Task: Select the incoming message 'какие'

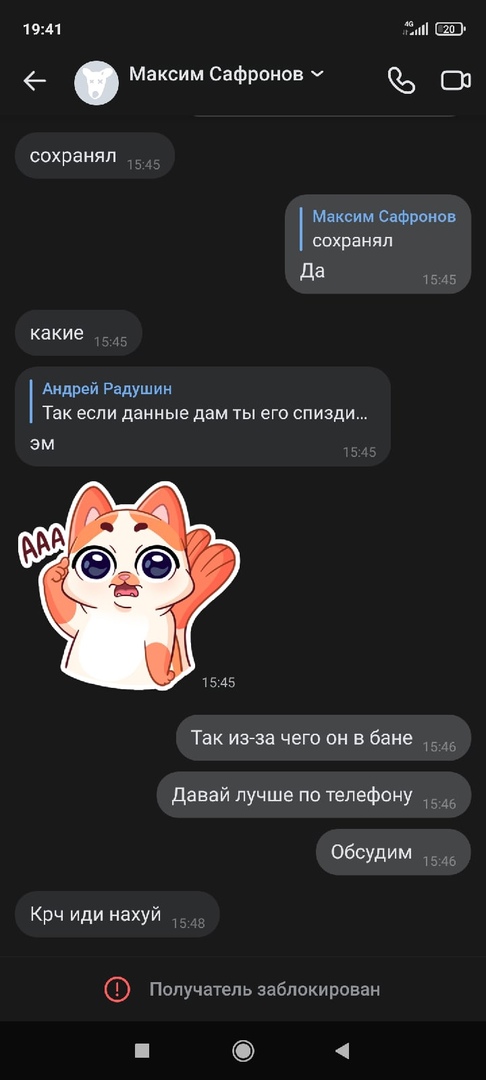Action: point(78,333)
